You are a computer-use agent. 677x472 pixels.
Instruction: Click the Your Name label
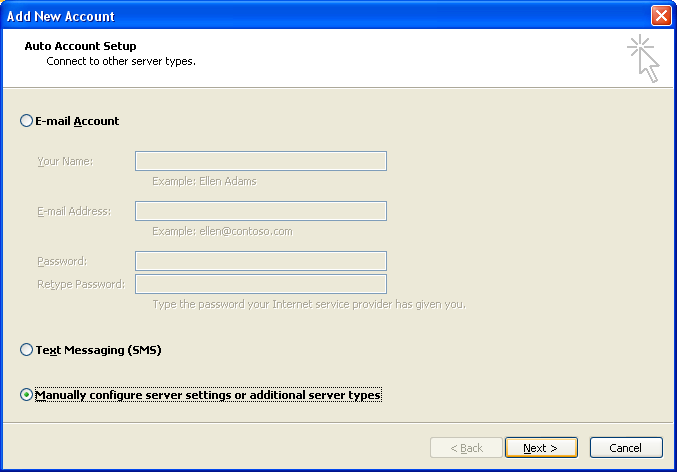click(x=65, y=161)
